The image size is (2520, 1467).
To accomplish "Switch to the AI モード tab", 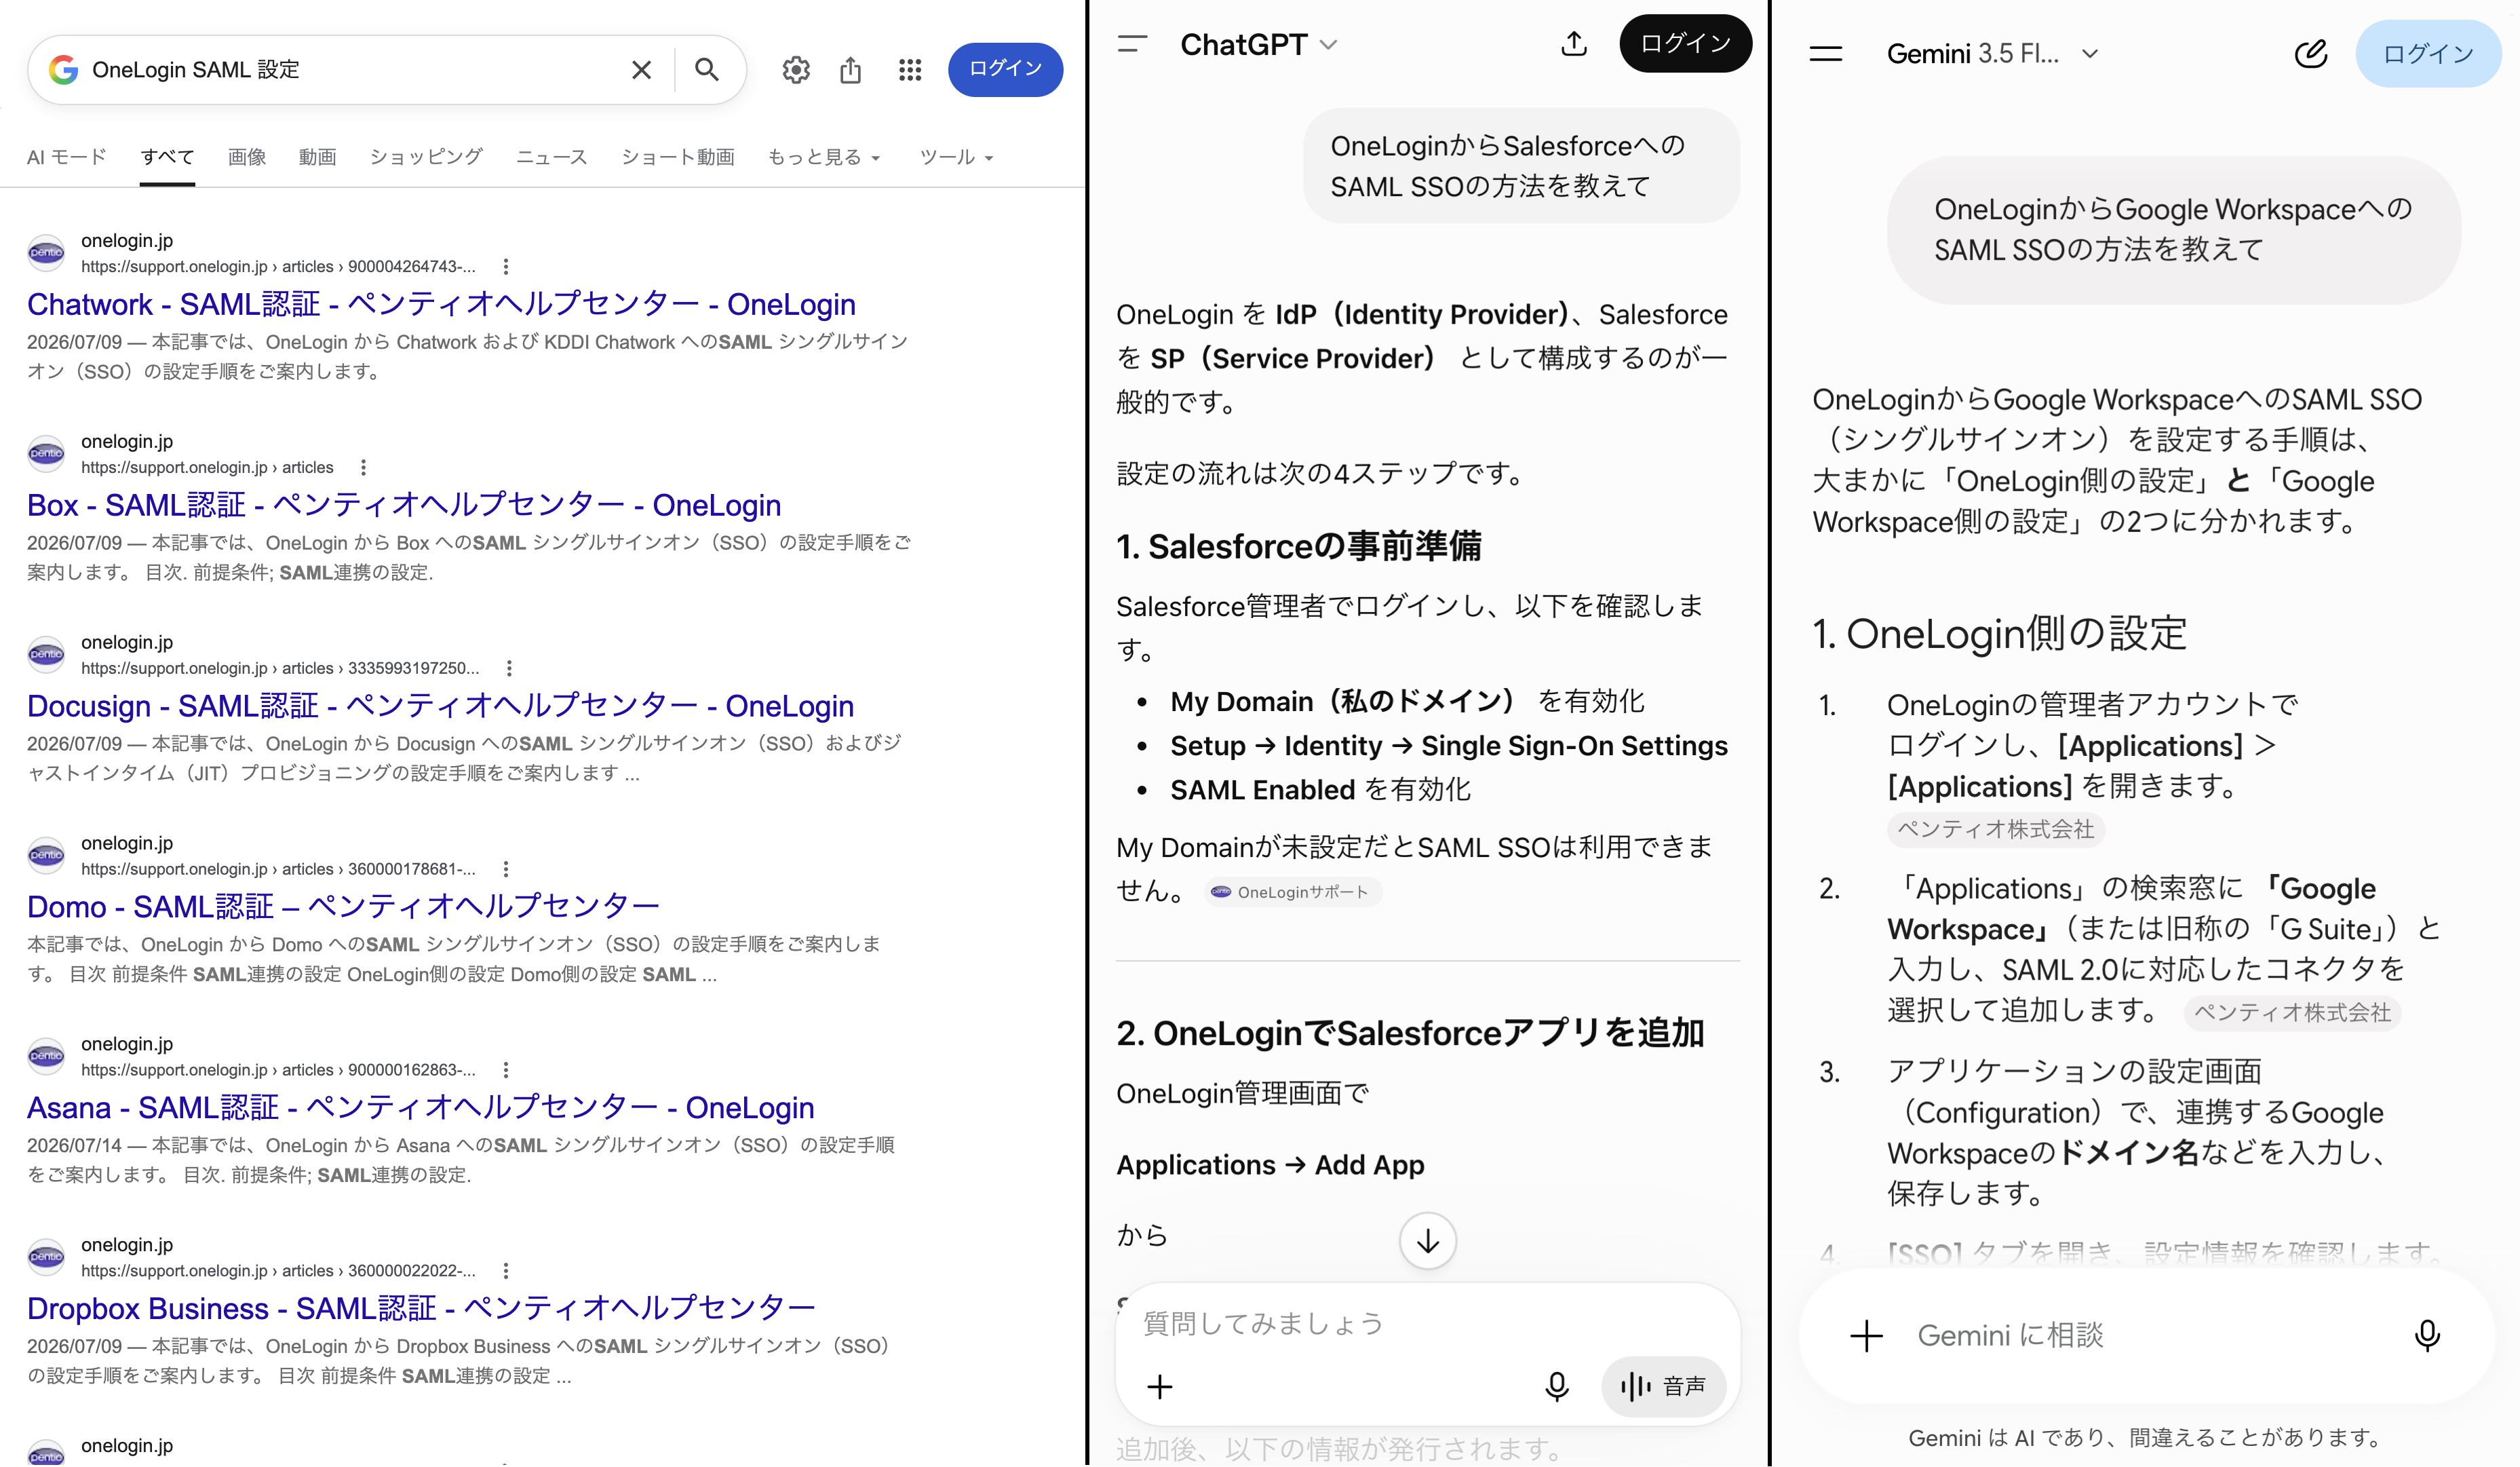I will pyautogui.click(x=67, y=157).
